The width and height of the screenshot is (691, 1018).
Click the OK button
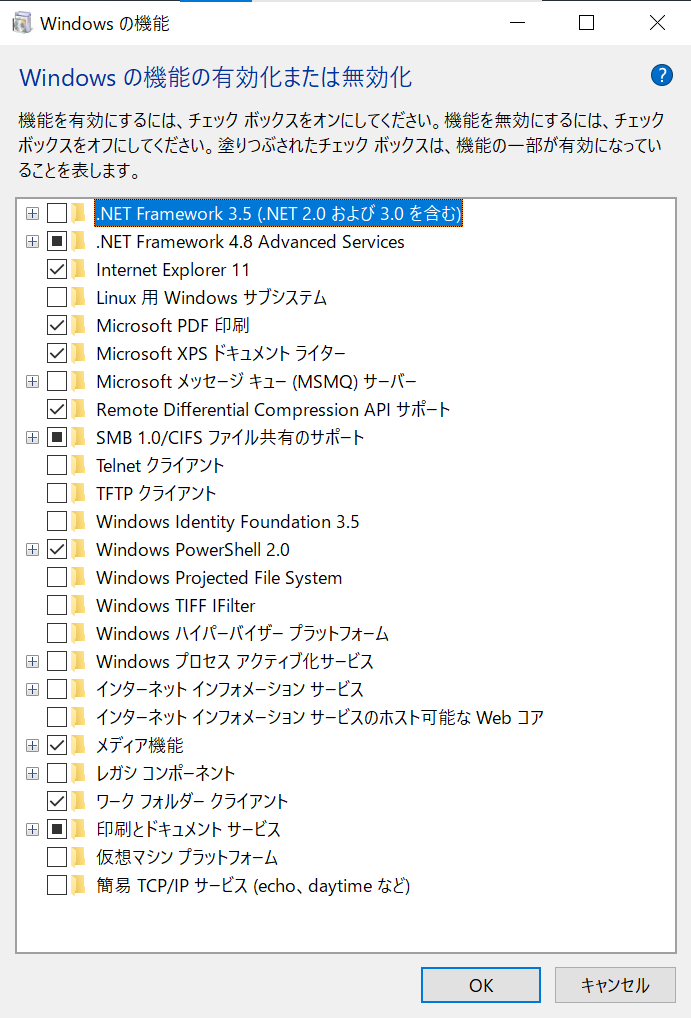[x=481, y=985]
